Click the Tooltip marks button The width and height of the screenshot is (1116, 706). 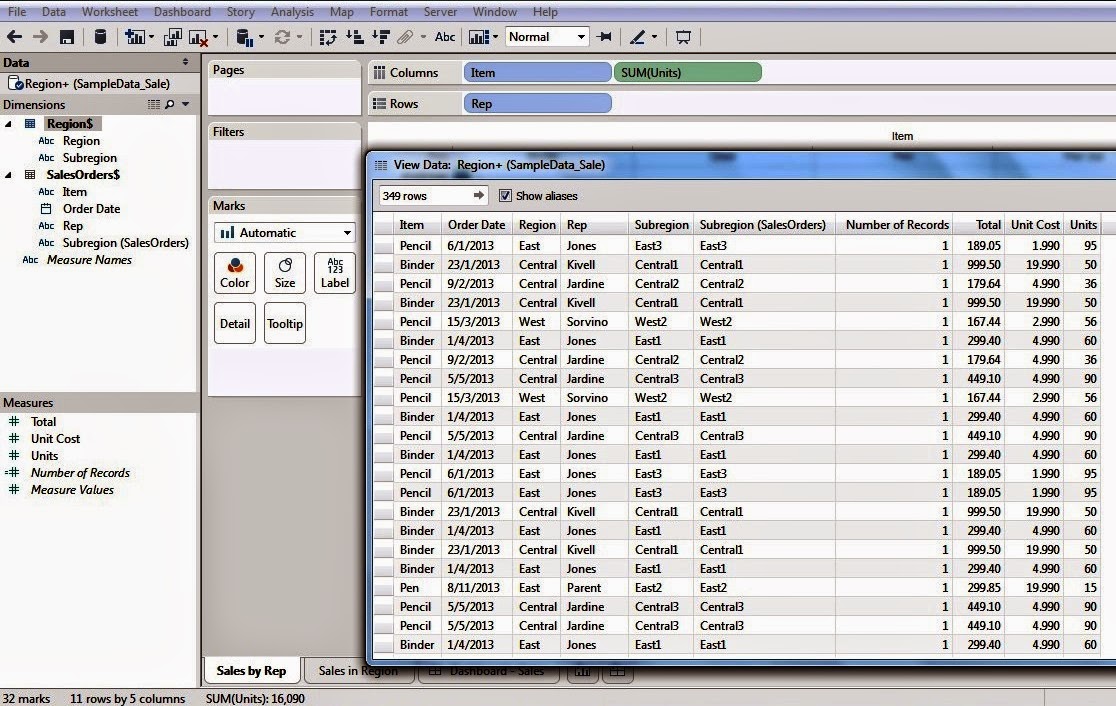pyautogui.click(x=285, y=323)
